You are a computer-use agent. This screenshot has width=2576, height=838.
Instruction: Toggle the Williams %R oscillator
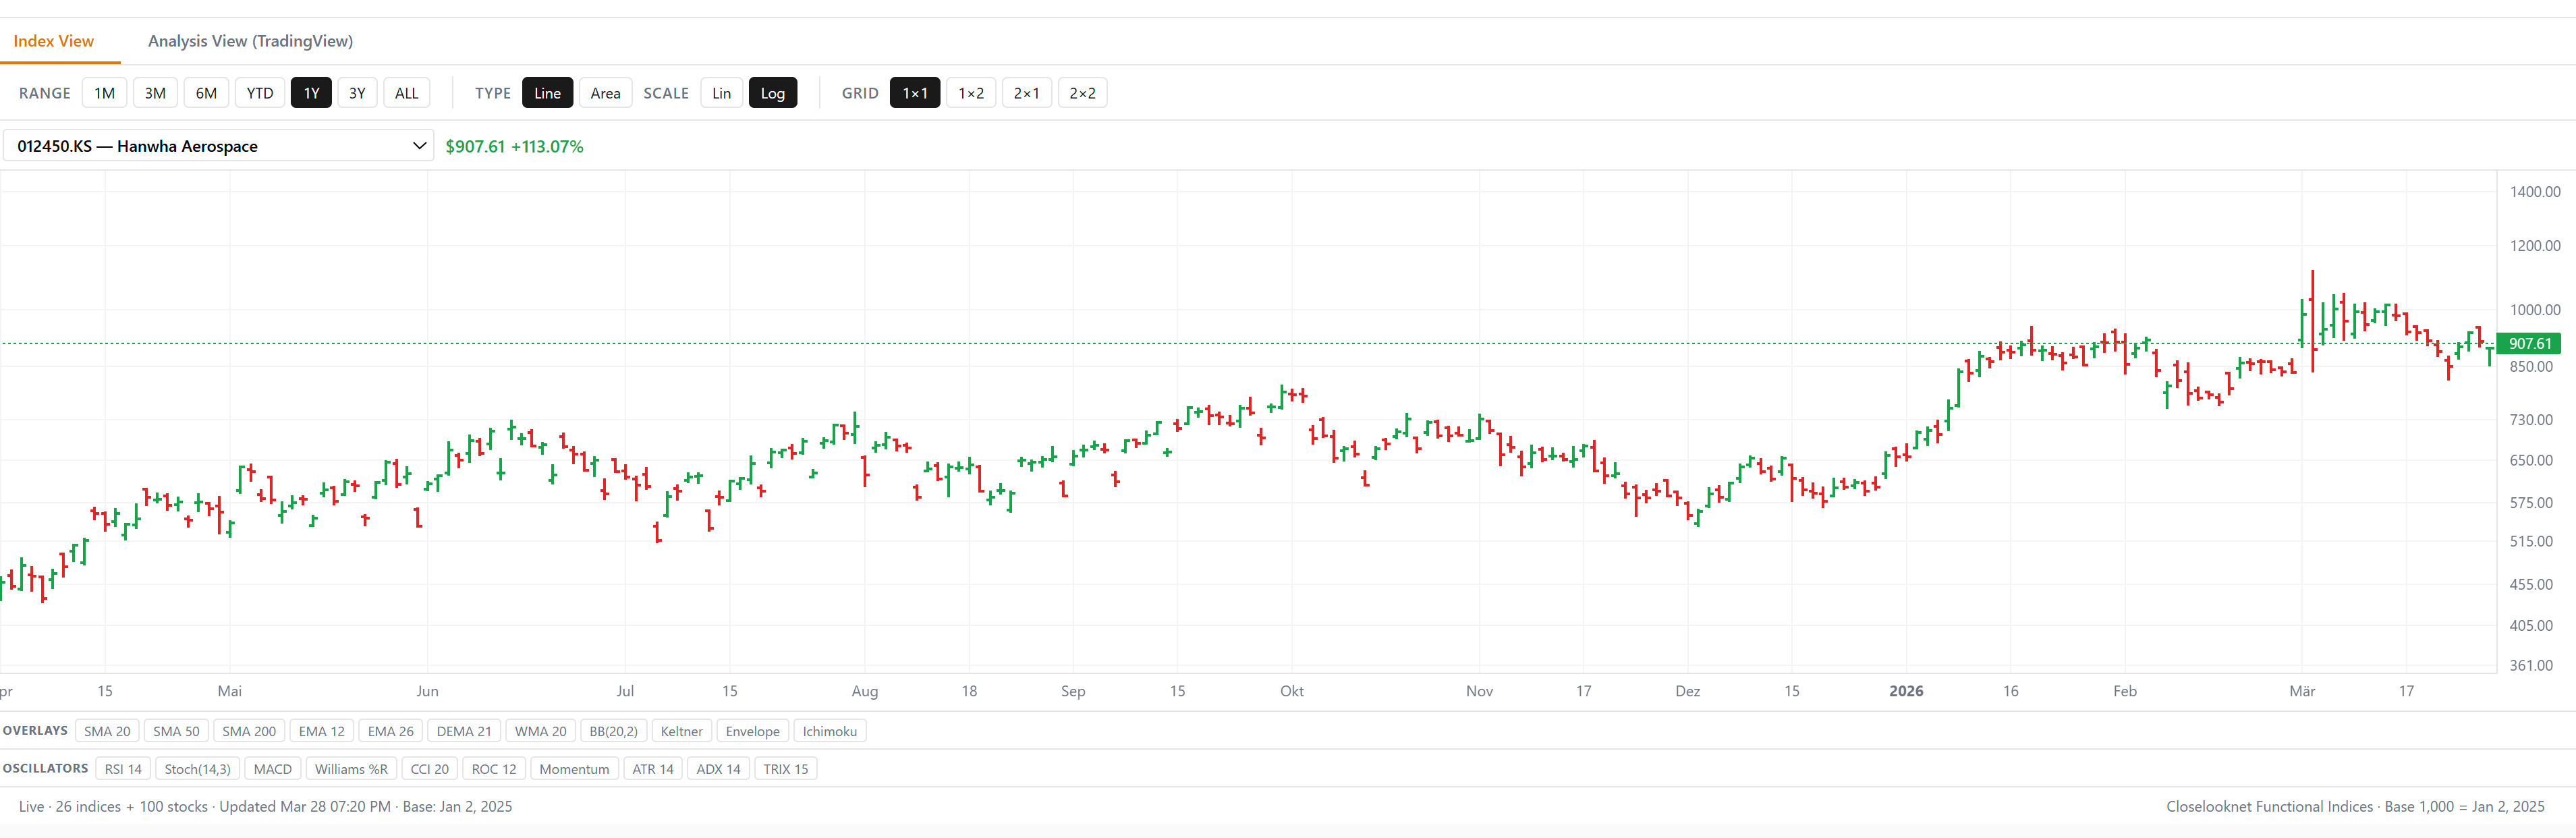coord(351,769)
